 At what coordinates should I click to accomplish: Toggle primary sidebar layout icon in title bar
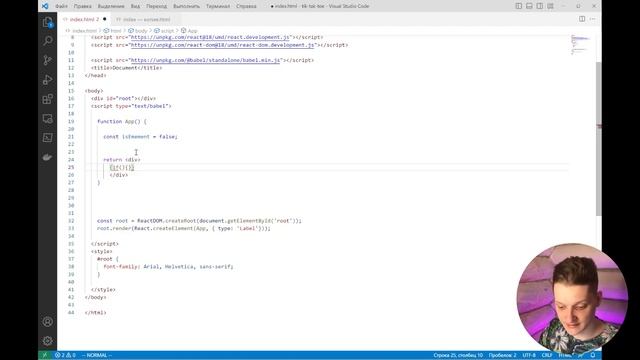pyautogui.click(x=518, y=6)
